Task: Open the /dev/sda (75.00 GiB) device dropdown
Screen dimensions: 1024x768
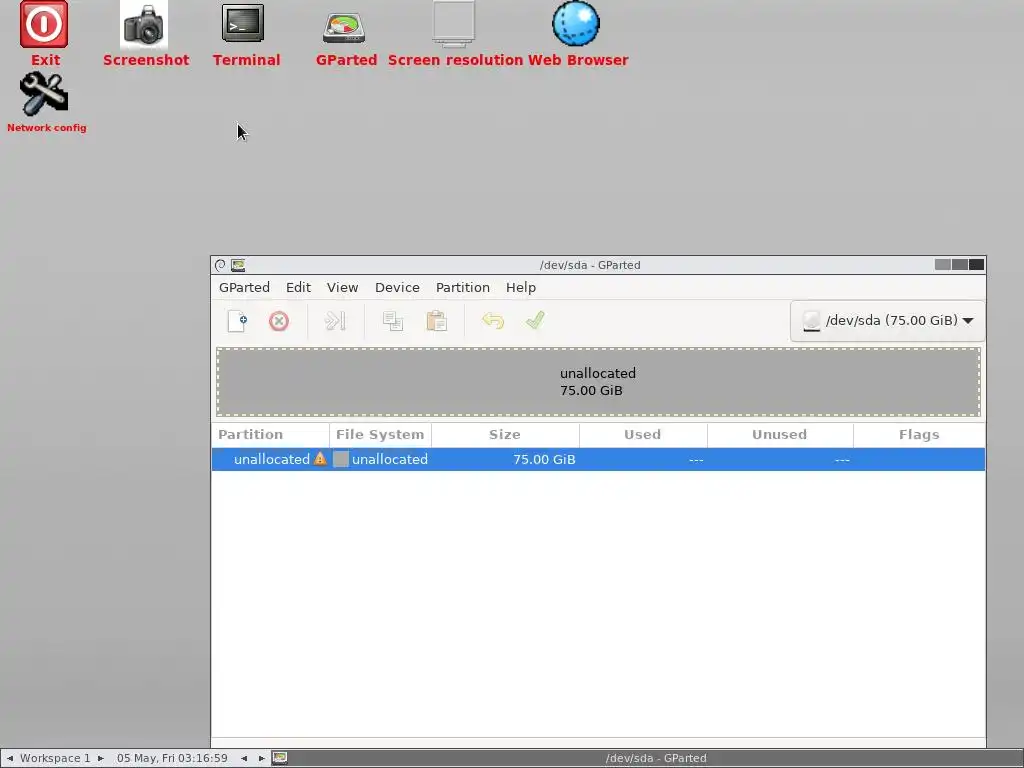Action: [x=888, y=321]
